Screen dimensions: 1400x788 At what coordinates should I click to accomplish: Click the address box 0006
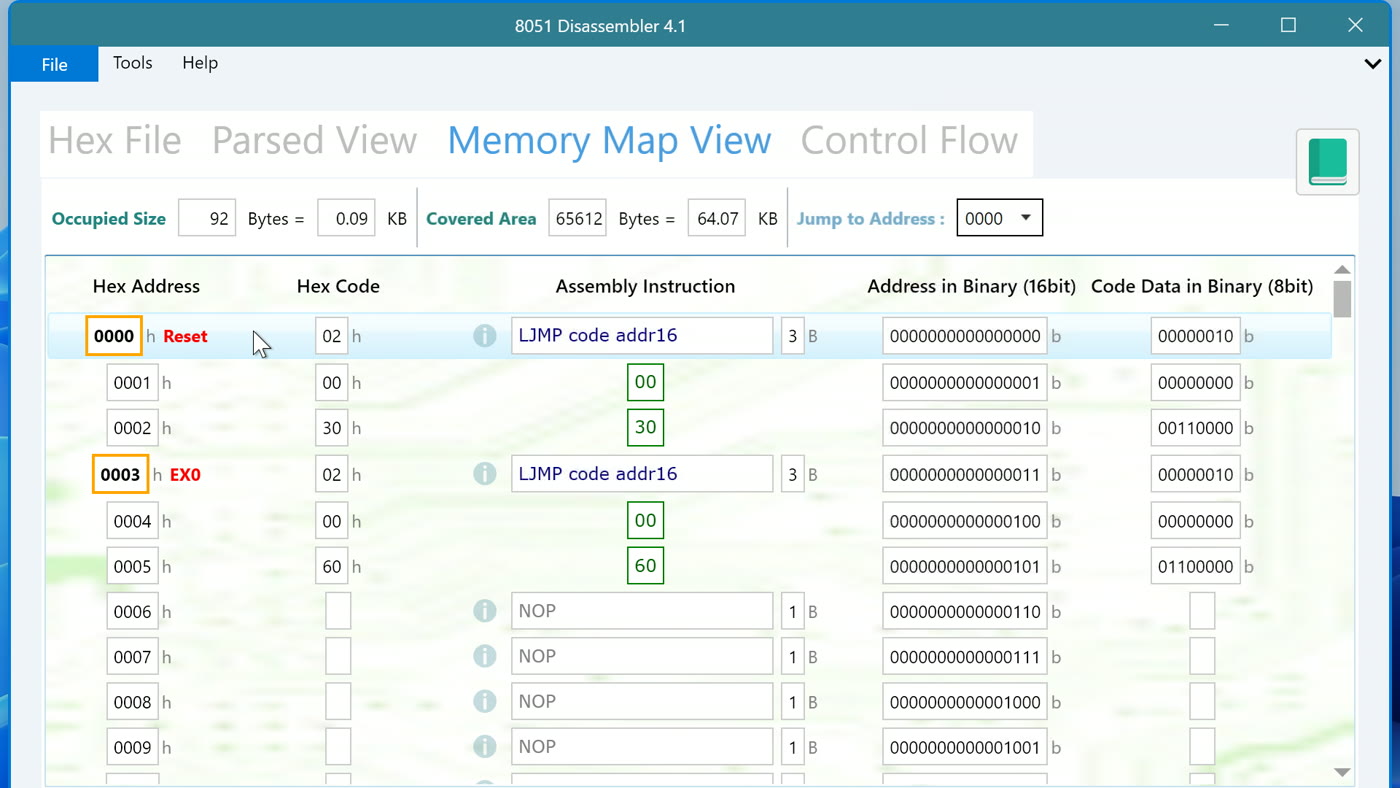(x=132, y=611)
